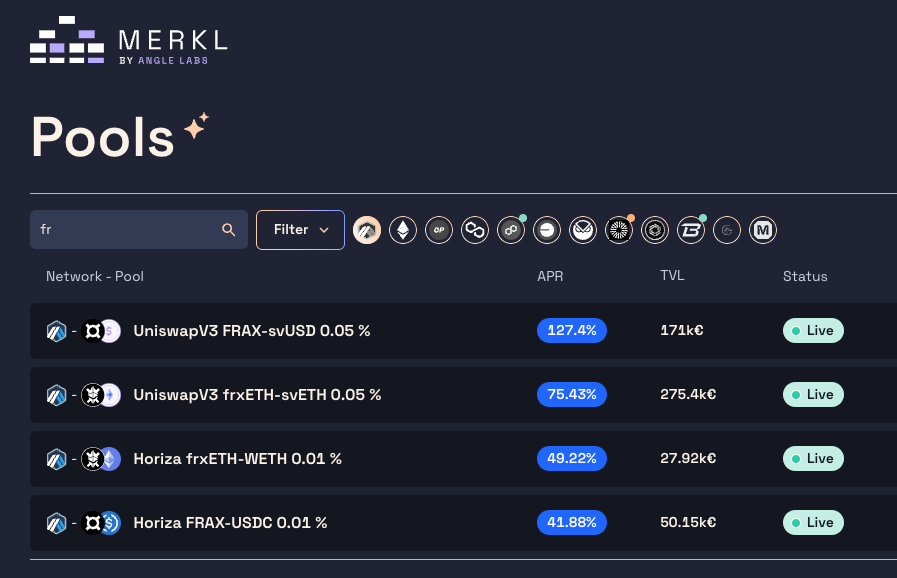
Task: Click the 127.4% APR badge
Action: (571, 331)
